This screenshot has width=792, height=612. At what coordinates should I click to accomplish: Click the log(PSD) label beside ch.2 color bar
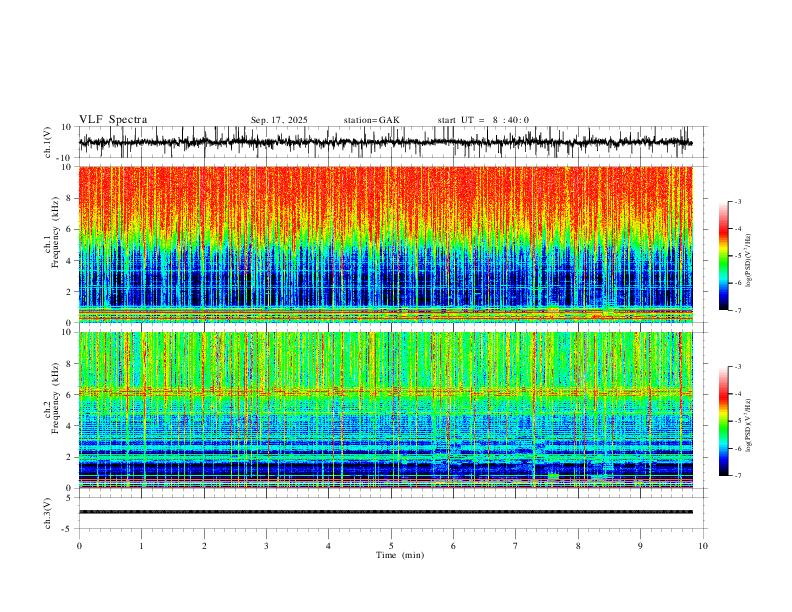click(748, 425)
